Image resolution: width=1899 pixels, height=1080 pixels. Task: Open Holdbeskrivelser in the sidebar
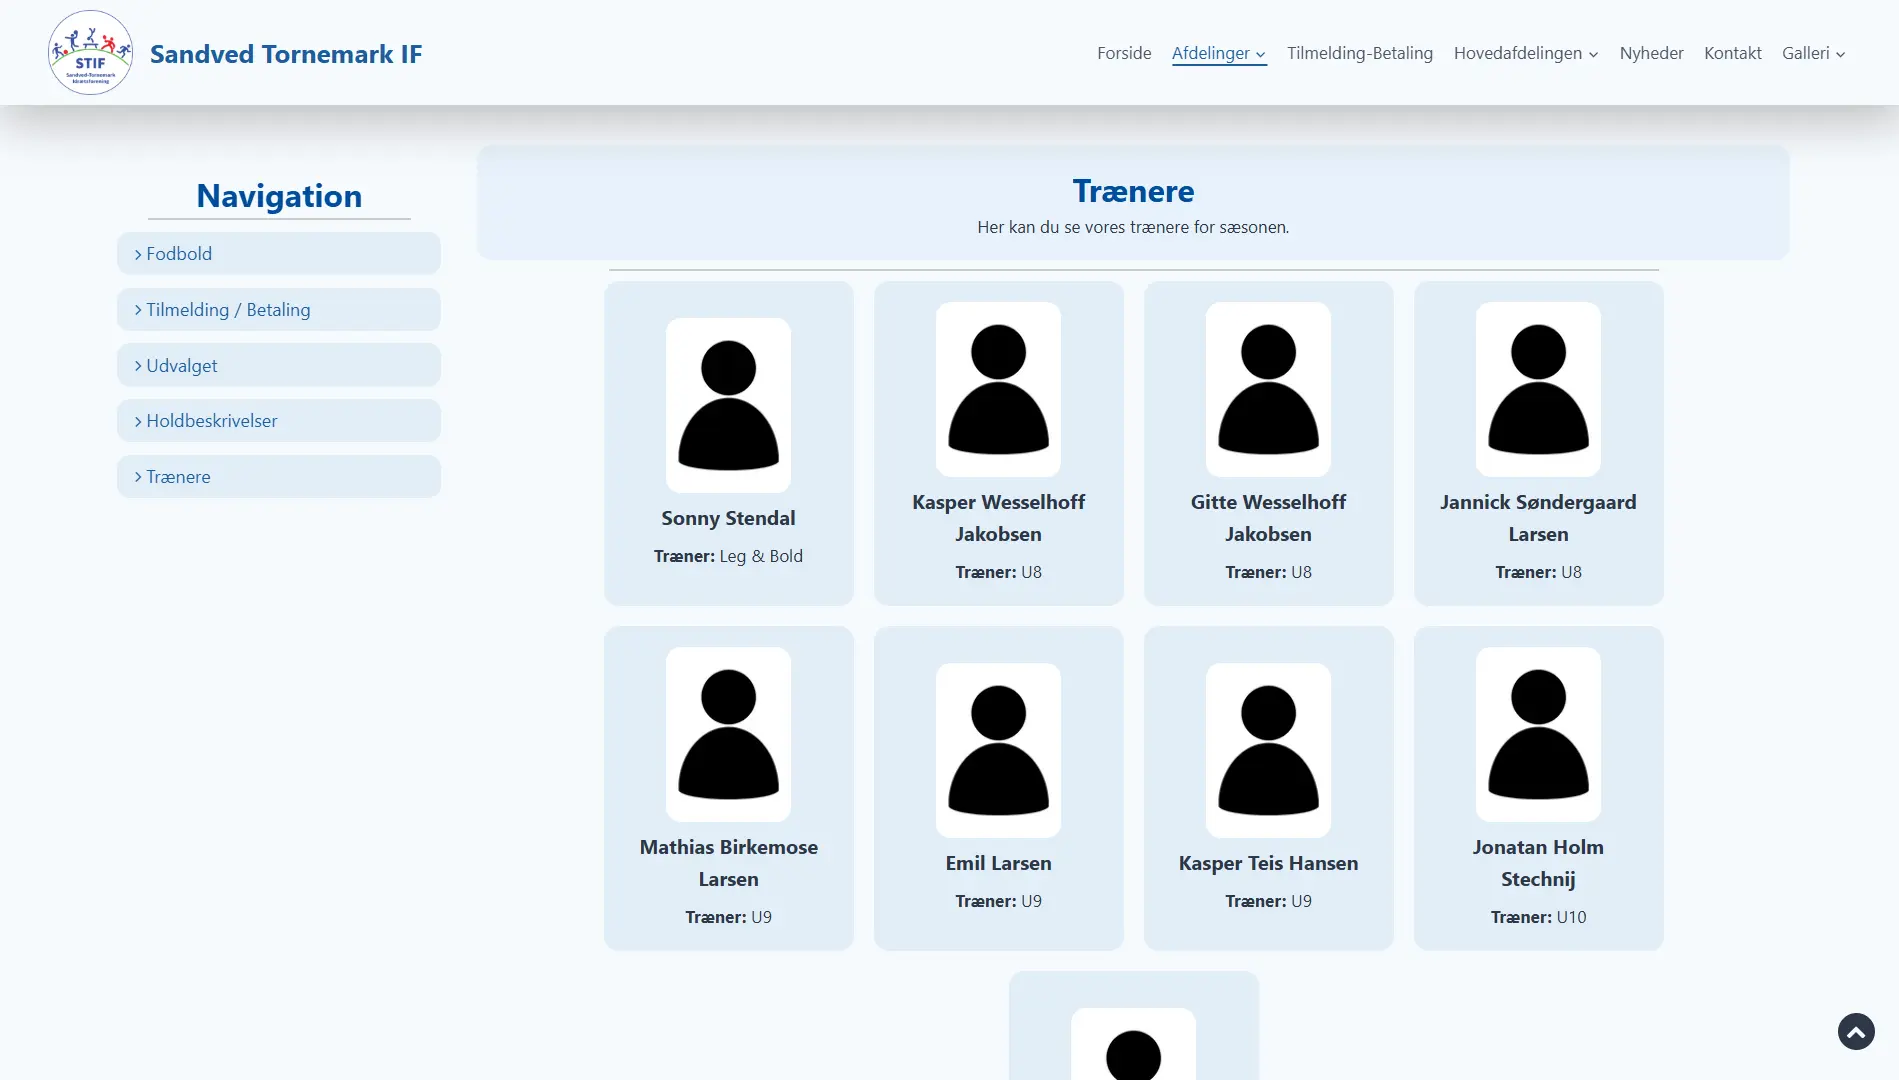pos(279,421)
